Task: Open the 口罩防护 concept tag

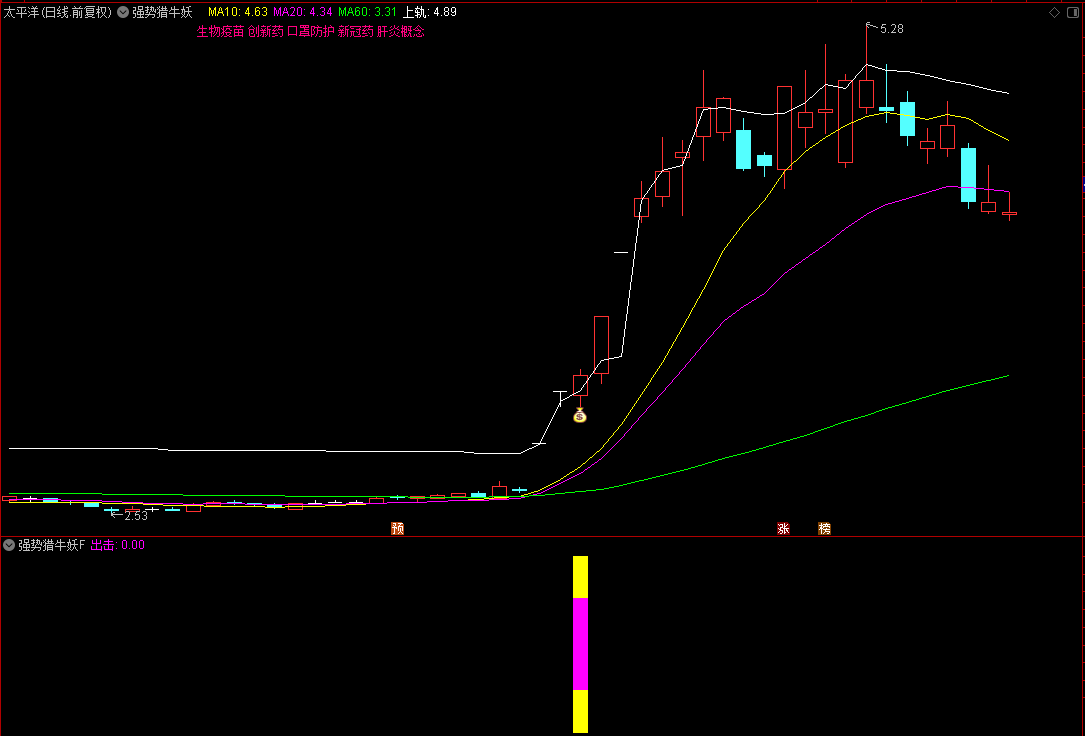Action: 311,31
